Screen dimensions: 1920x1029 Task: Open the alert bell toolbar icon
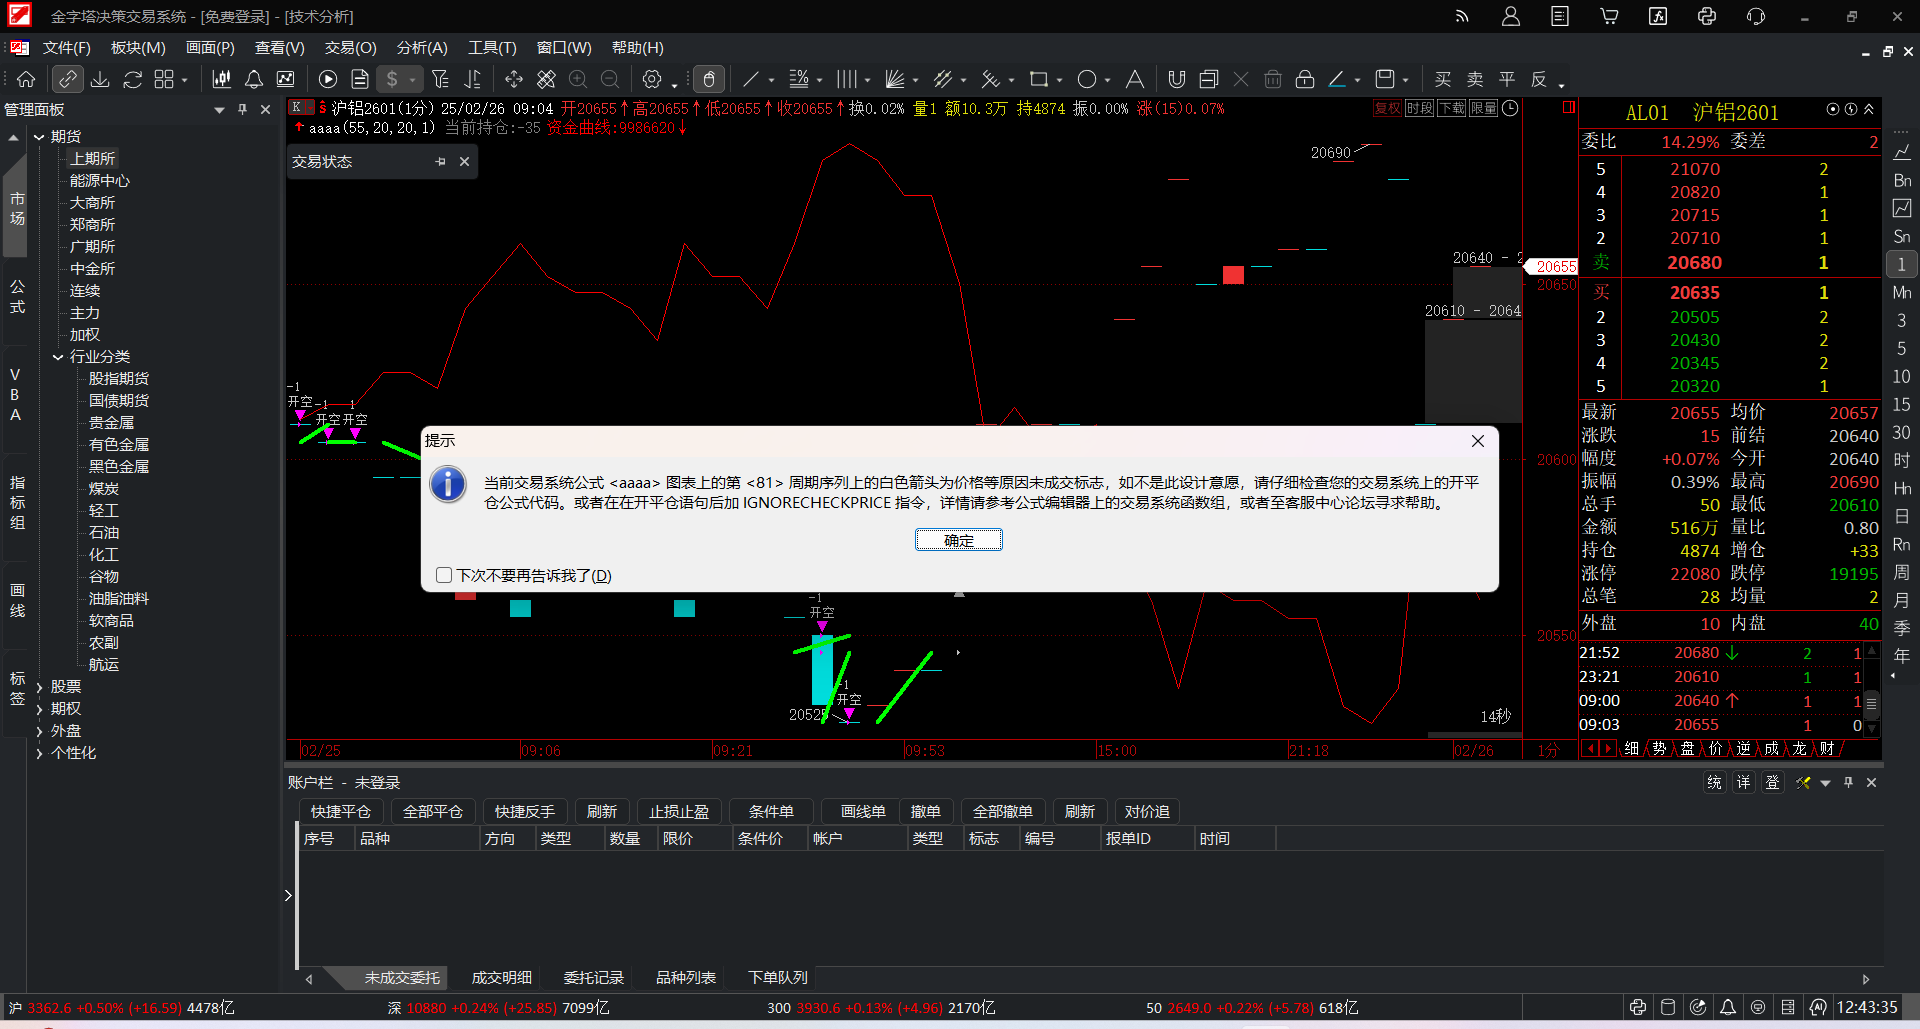click(254, 79)
